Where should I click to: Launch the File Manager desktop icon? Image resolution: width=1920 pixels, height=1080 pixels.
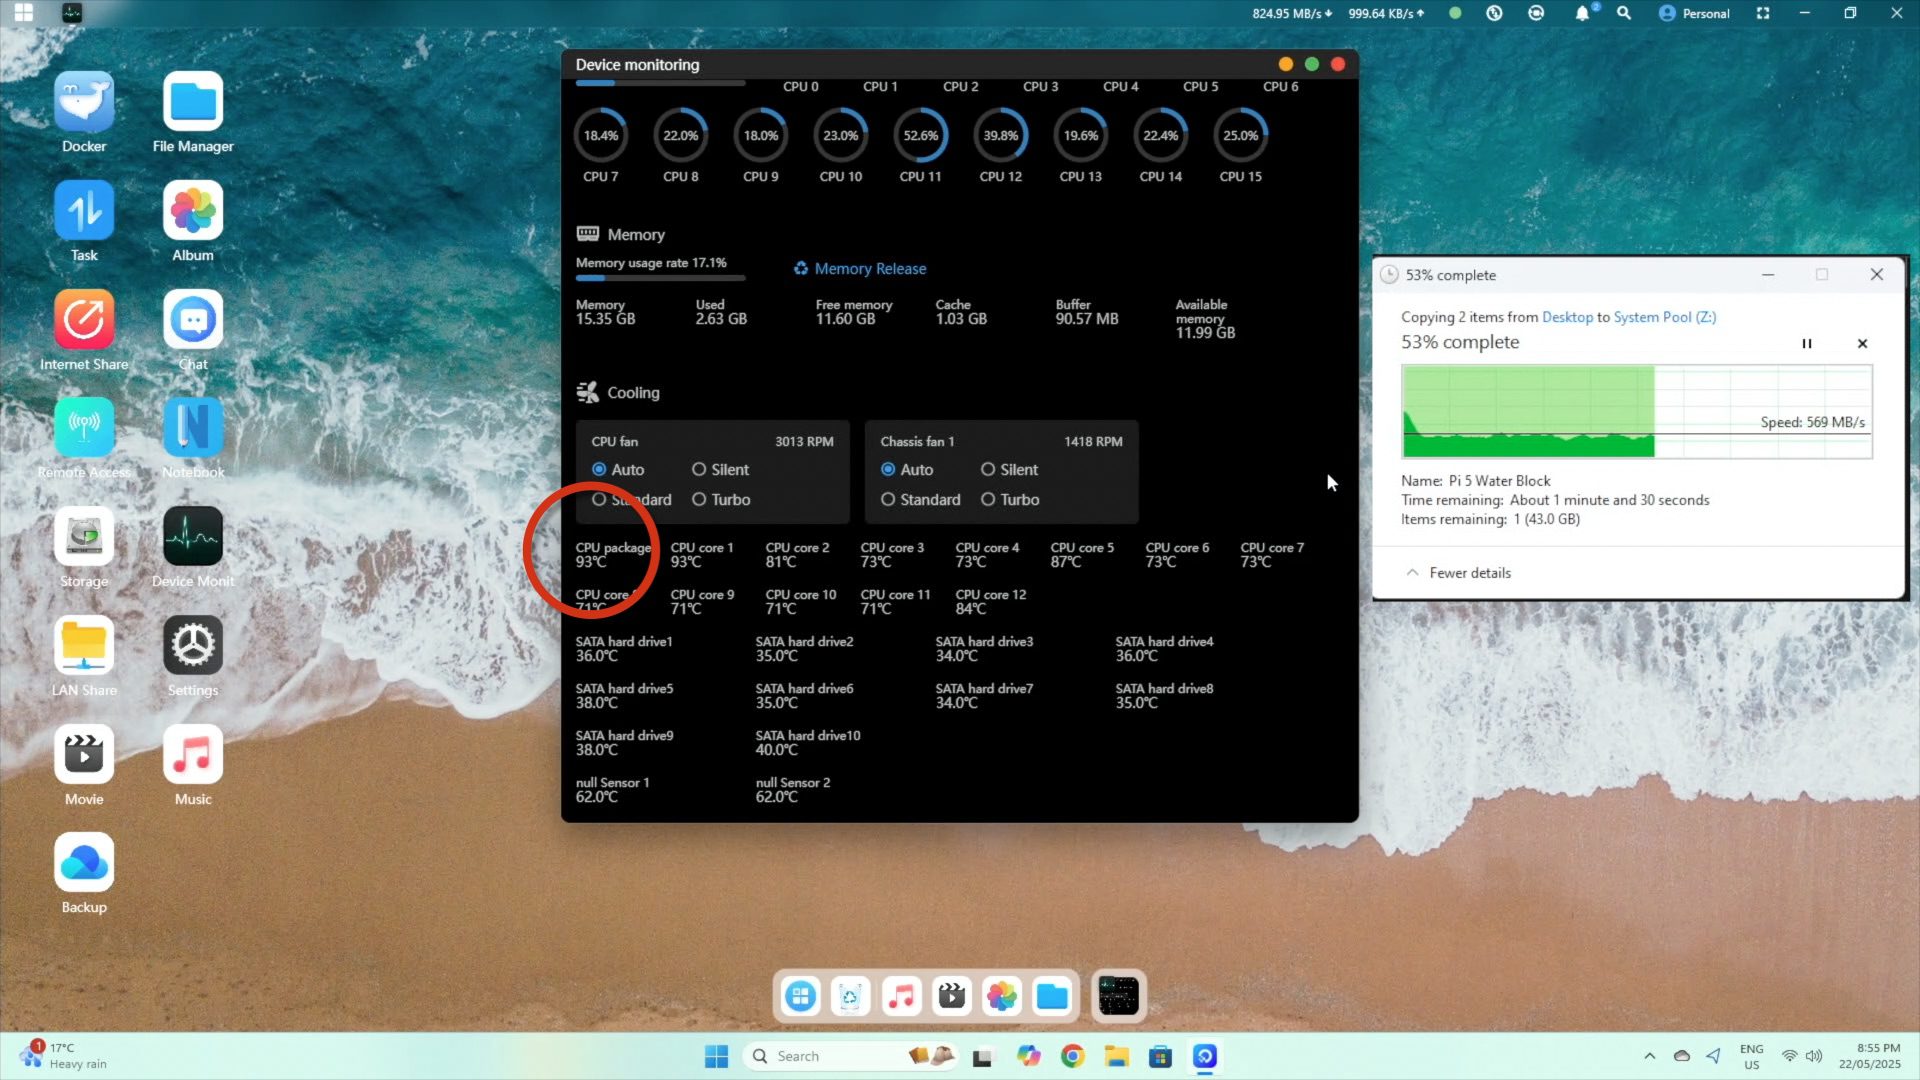(x=193, y=102)
